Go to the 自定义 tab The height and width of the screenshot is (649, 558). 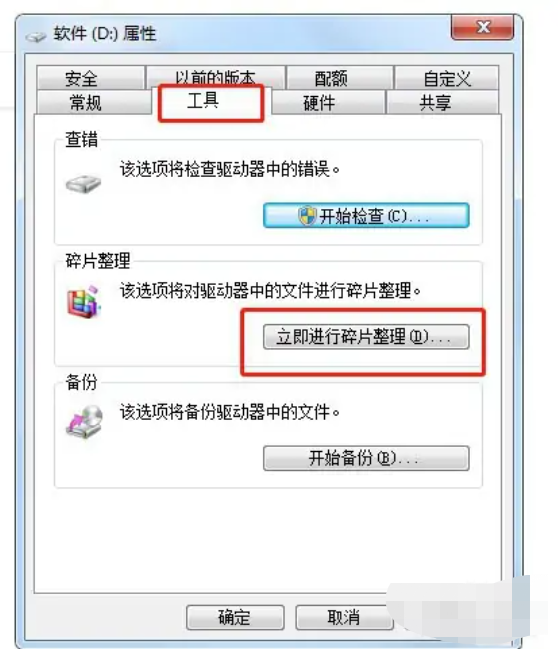[x=447, y=78]
